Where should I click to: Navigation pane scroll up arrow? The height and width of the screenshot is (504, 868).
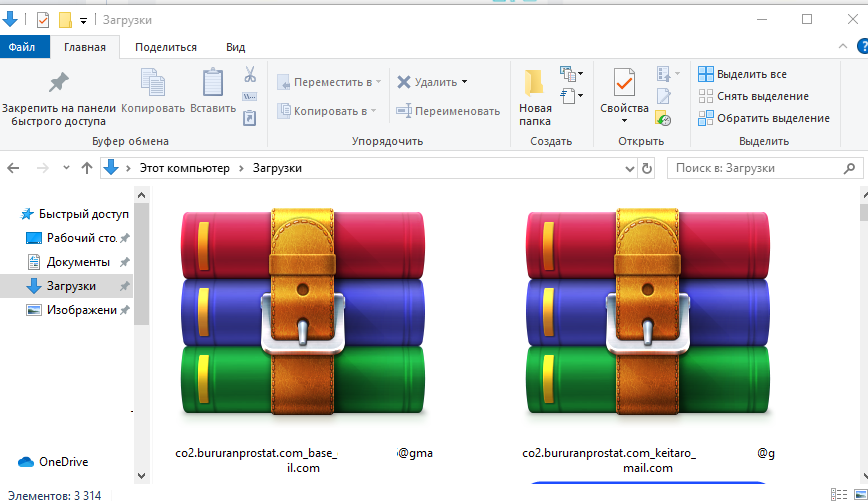tap(142, 195)
